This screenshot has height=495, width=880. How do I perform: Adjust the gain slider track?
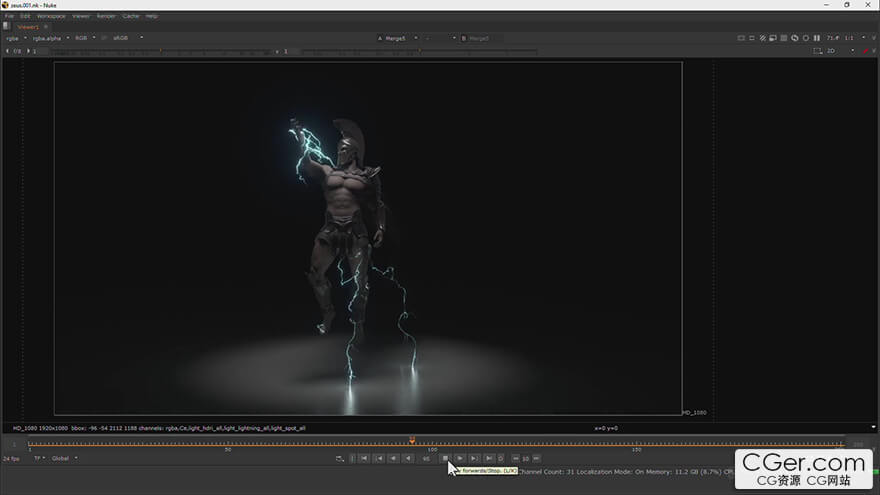tap(162, 52)
